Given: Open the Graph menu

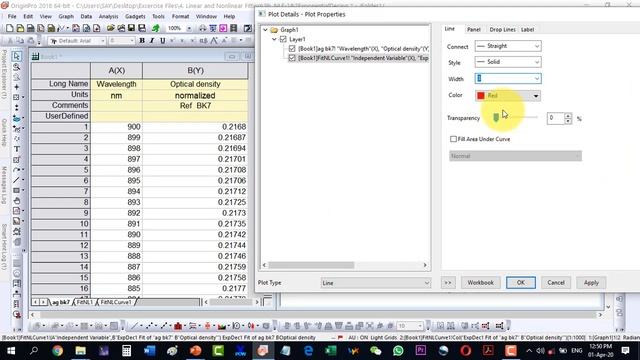Looking at the screenshot, I should [x=66, y=16].
